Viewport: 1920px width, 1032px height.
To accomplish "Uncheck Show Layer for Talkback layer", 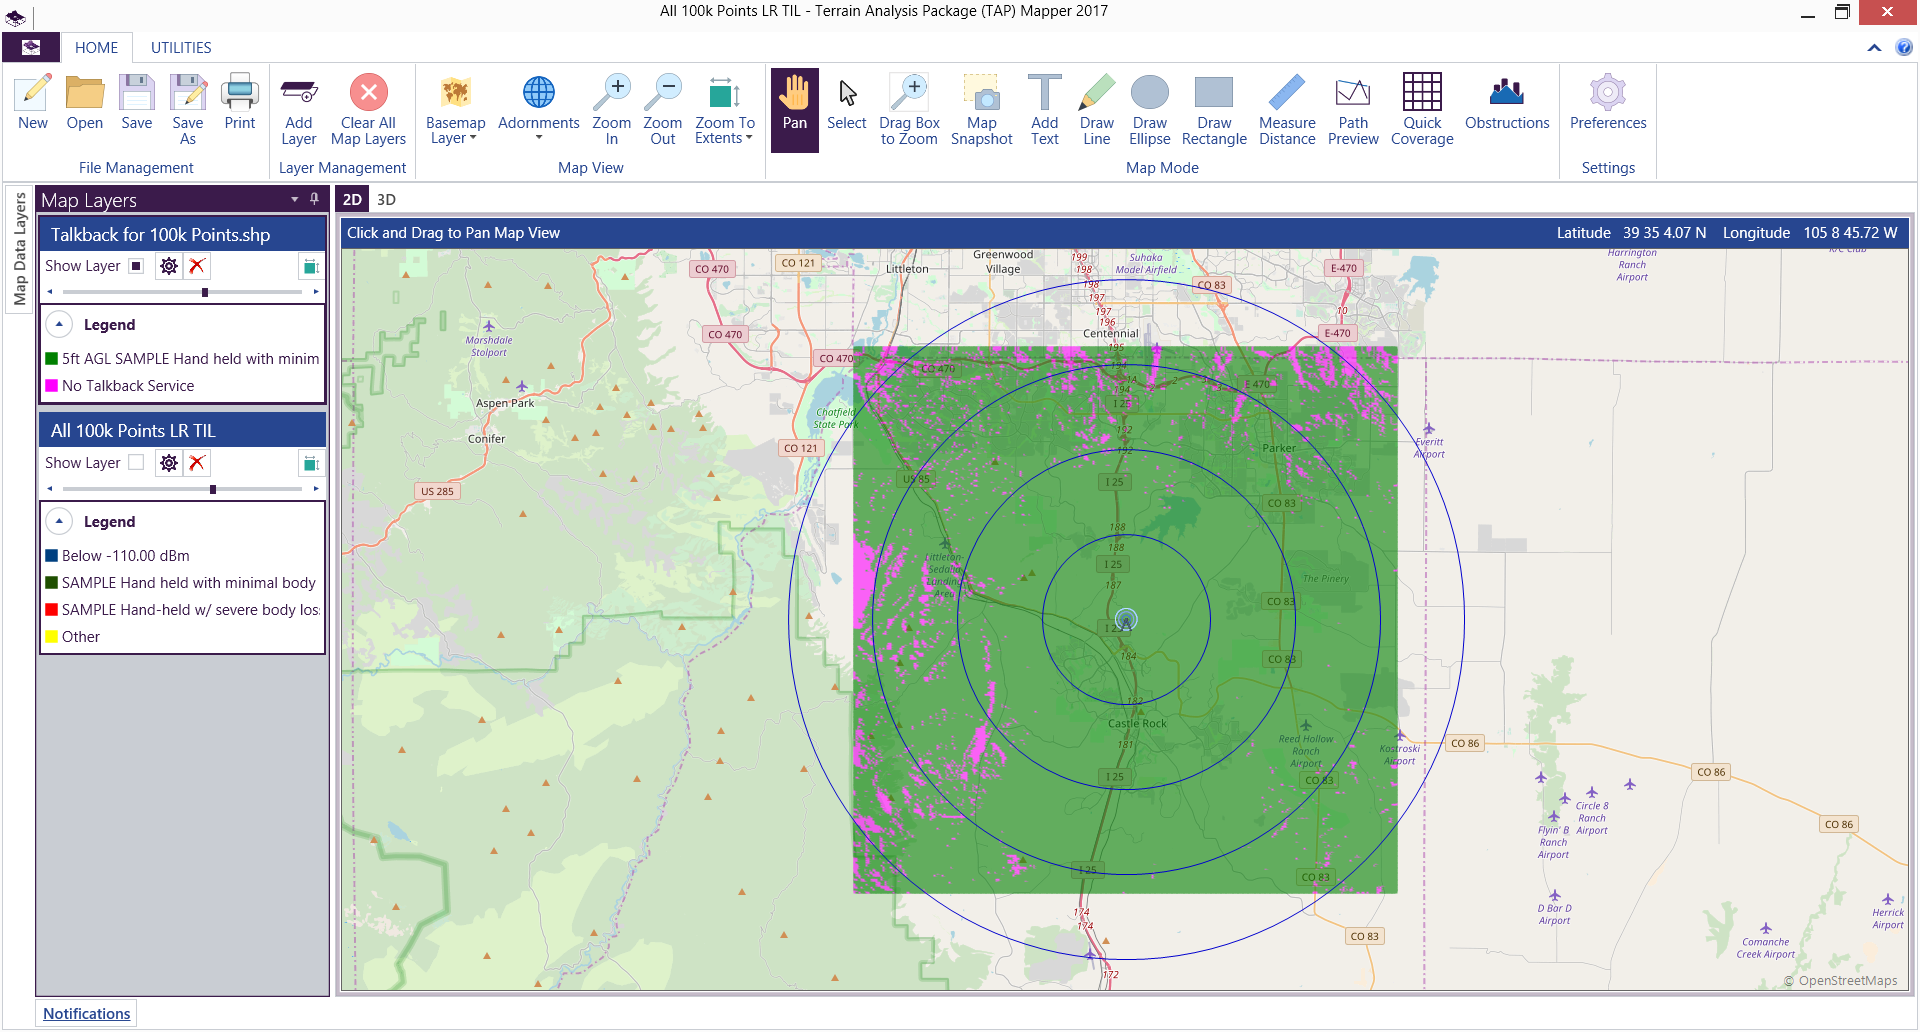I will pyautogui.click(x=137, y=266).
